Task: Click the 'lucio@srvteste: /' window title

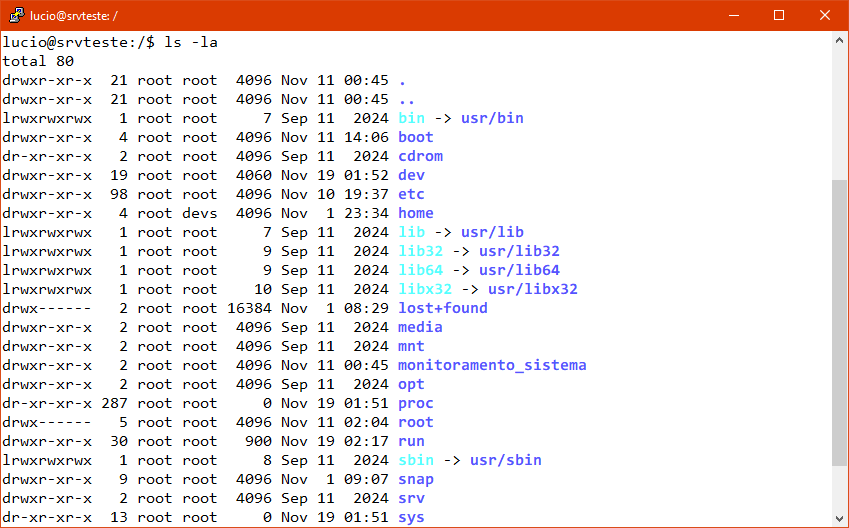Action: click(74, 16)
